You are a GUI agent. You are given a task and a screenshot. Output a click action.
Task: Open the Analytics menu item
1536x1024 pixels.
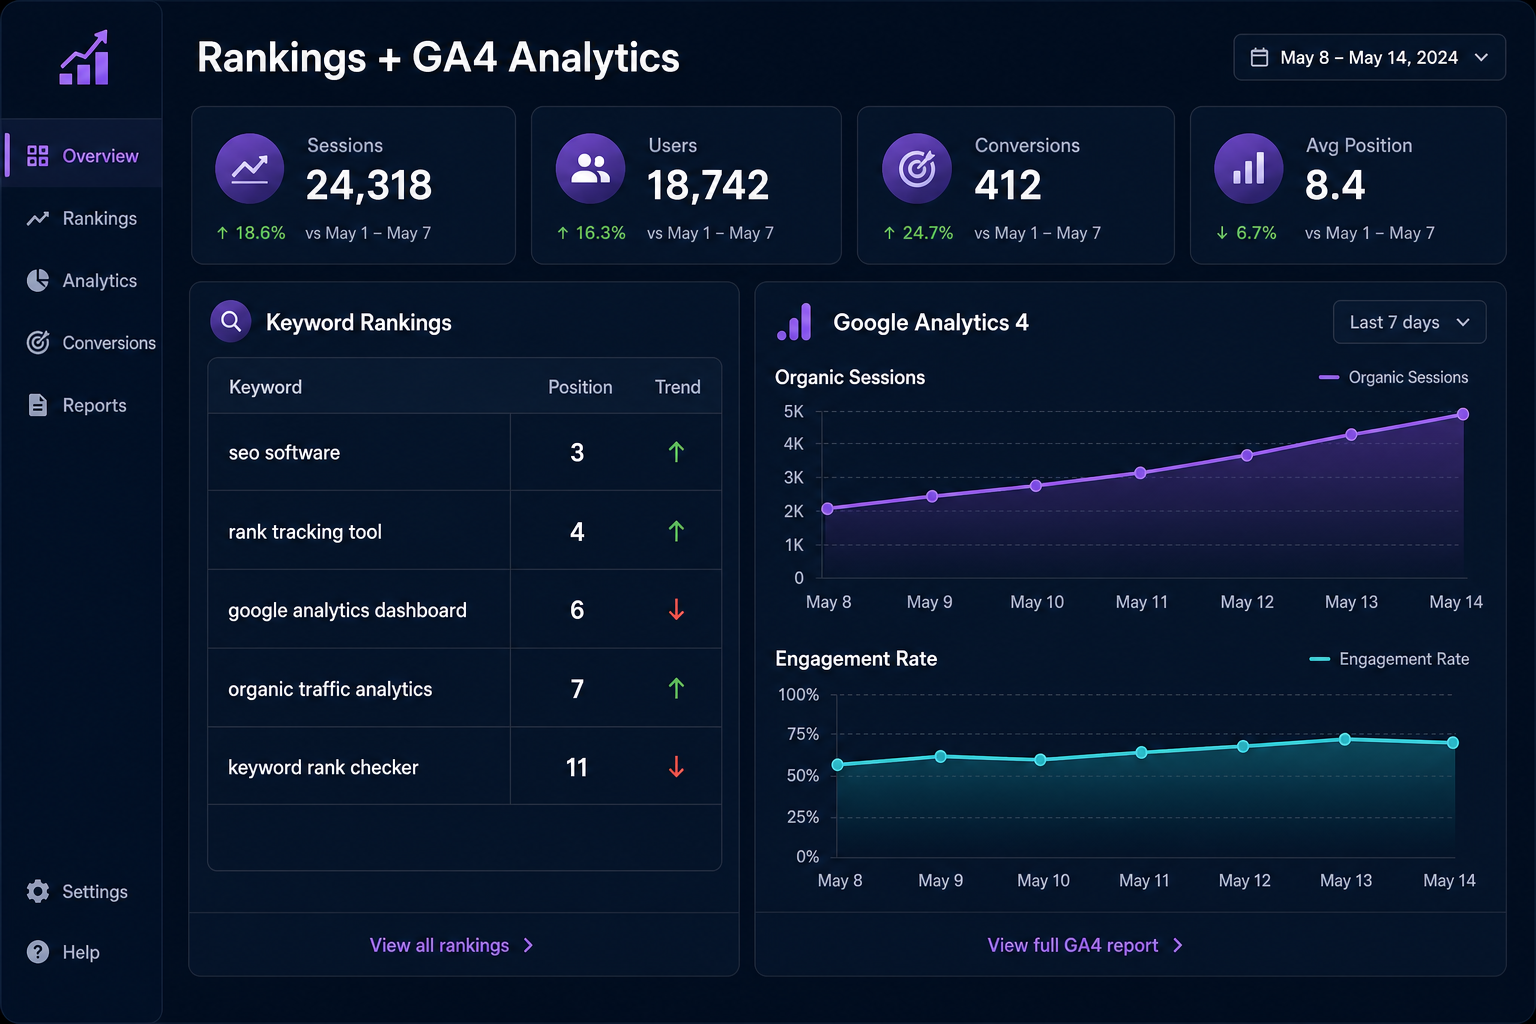(x=82, y=281)
